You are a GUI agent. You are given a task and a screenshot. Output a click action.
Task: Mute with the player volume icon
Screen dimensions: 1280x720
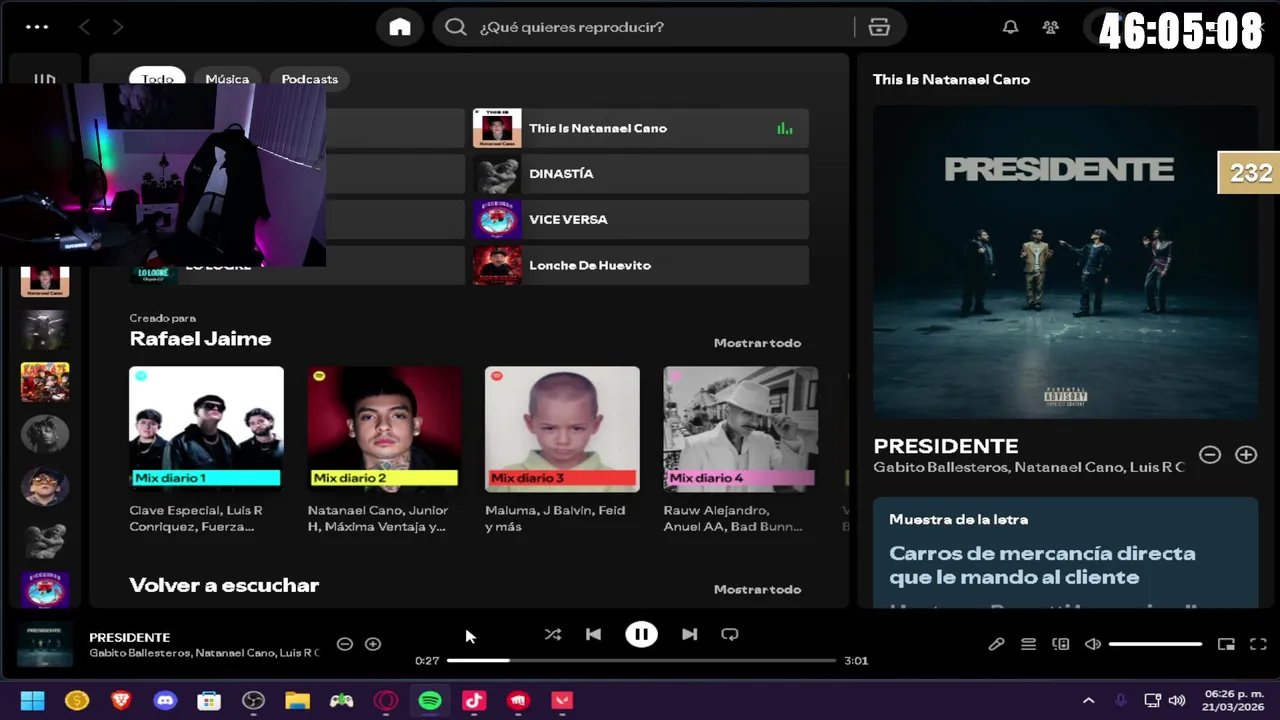1093,644
